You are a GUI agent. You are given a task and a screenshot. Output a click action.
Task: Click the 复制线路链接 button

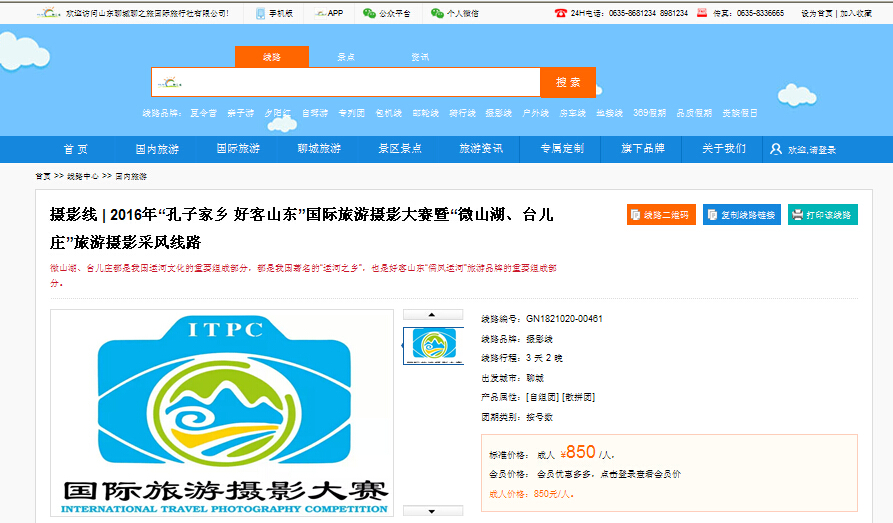[x=741, y=215]
